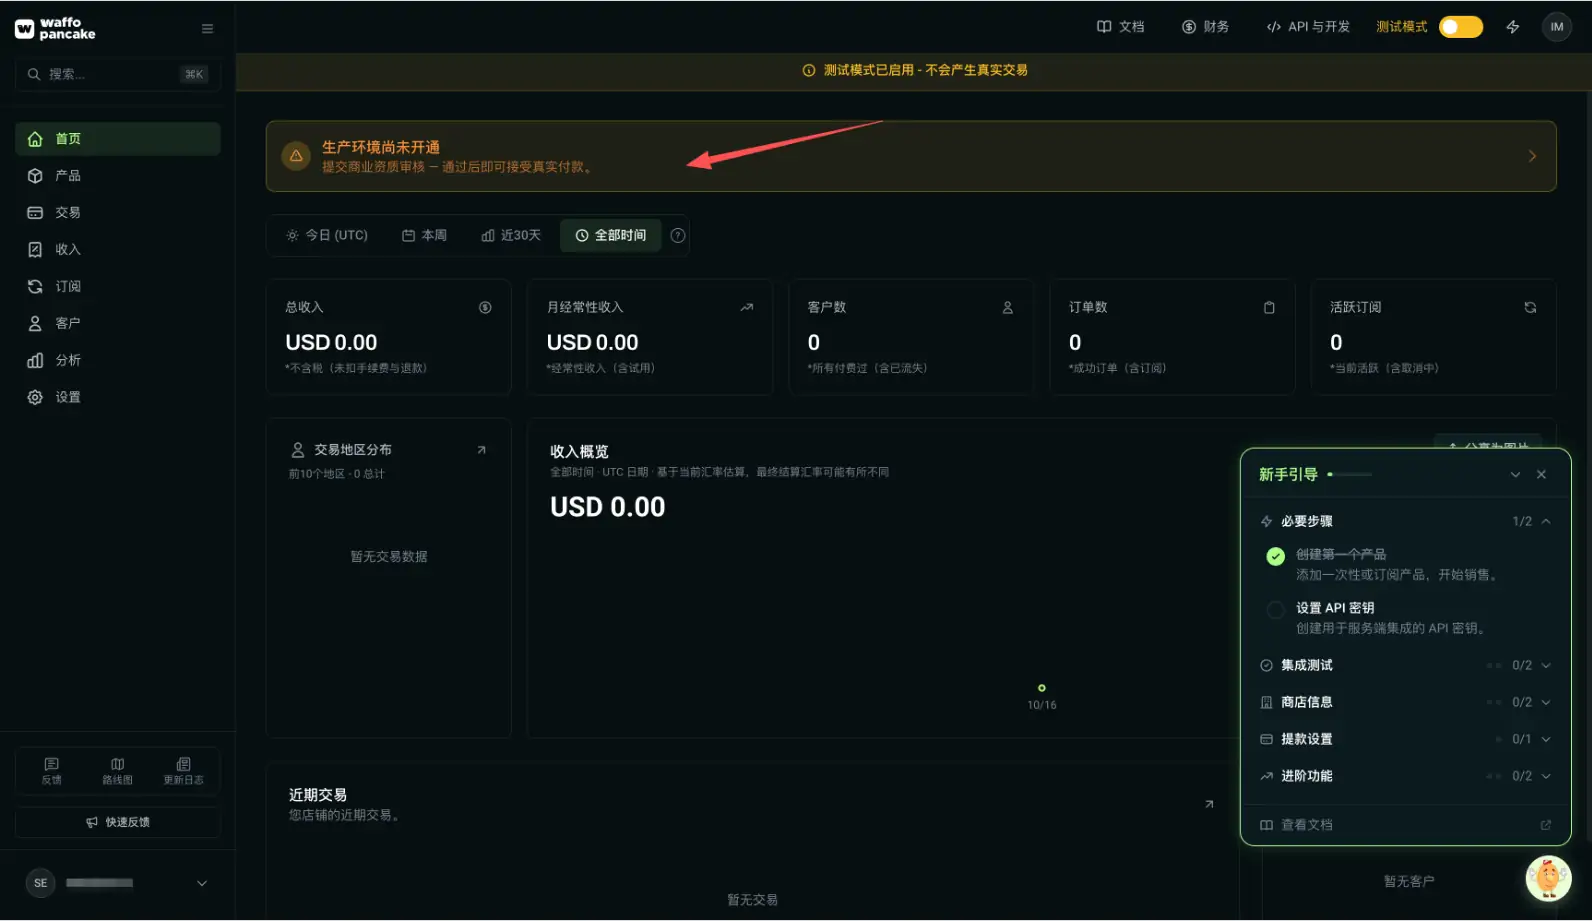Toggle the 测试模式 switch off
1592x921 pixels.
point(1461,27)
